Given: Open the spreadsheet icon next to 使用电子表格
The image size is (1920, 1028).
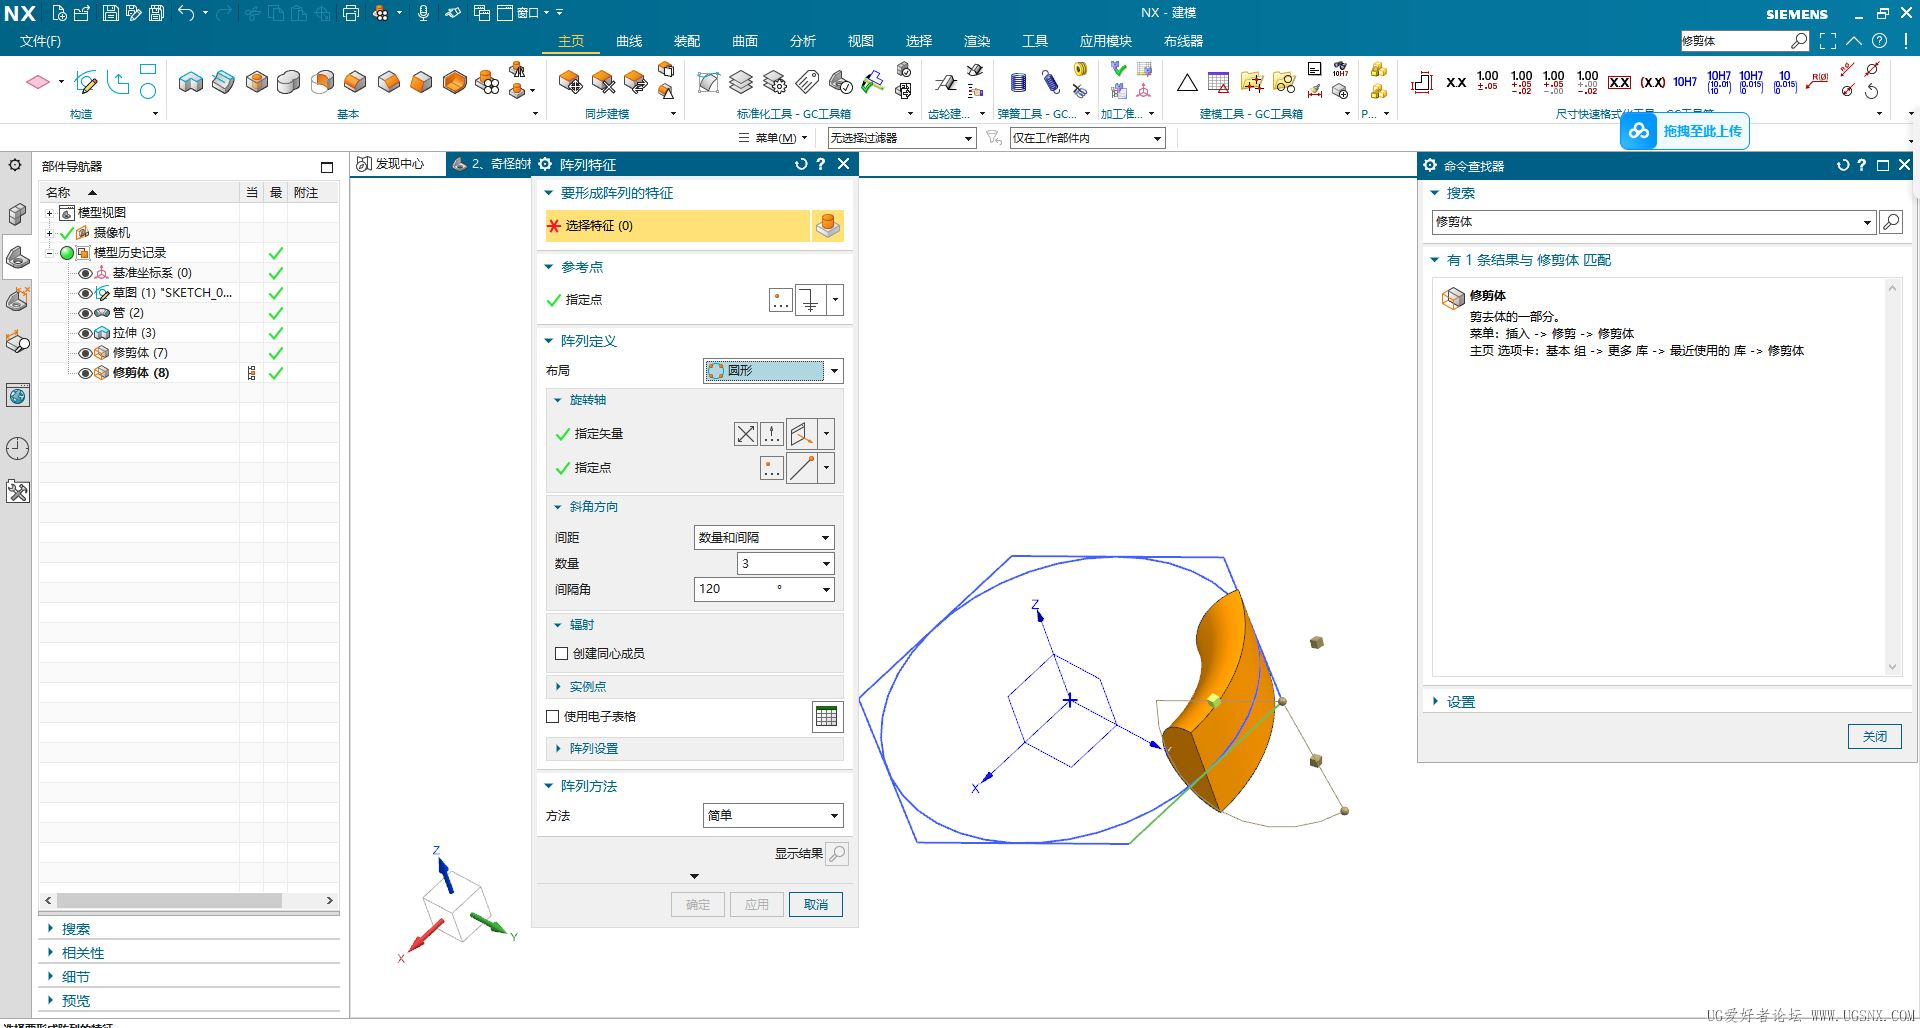Looking at the screenshot, I should point(827,717).
